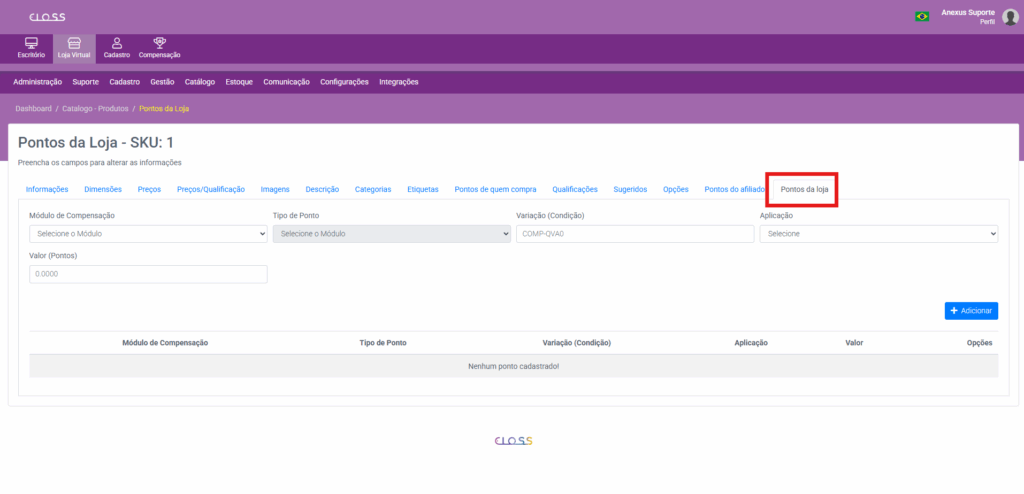Open the Configurações menu

pos(344,82)
